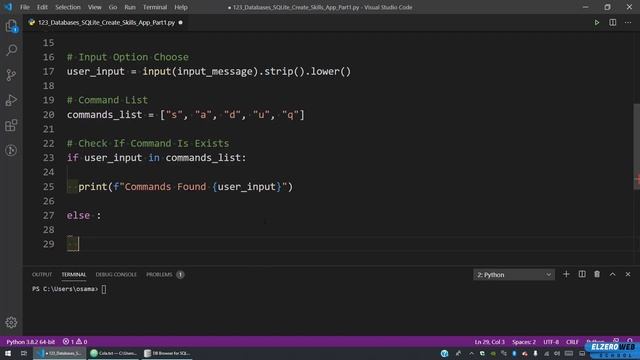Open the Help menu
Viewport: 640px width, 360px height.
point(181,7)
